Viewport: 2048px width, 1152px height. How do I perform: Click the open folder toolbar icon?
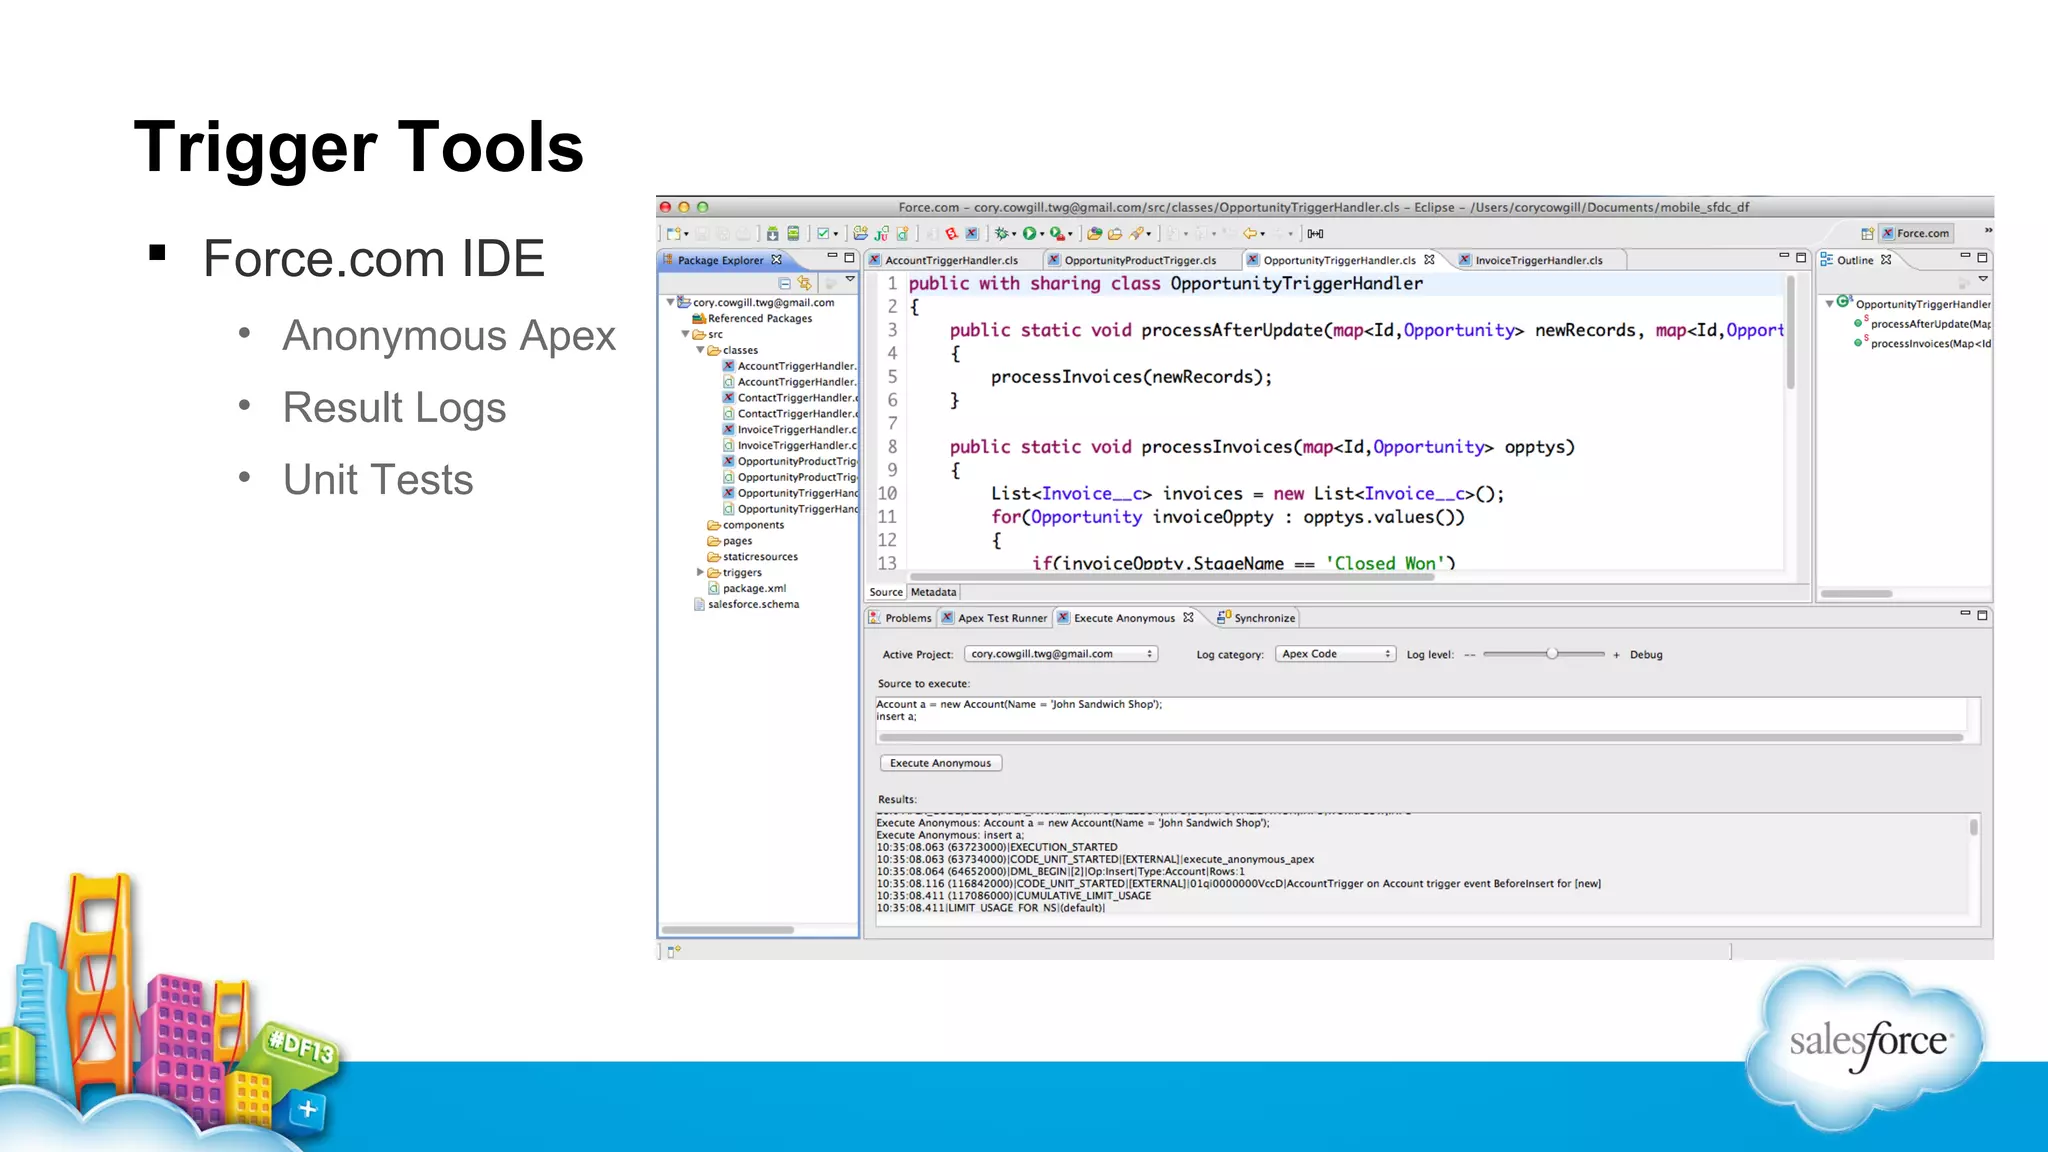pos(1115,234)
